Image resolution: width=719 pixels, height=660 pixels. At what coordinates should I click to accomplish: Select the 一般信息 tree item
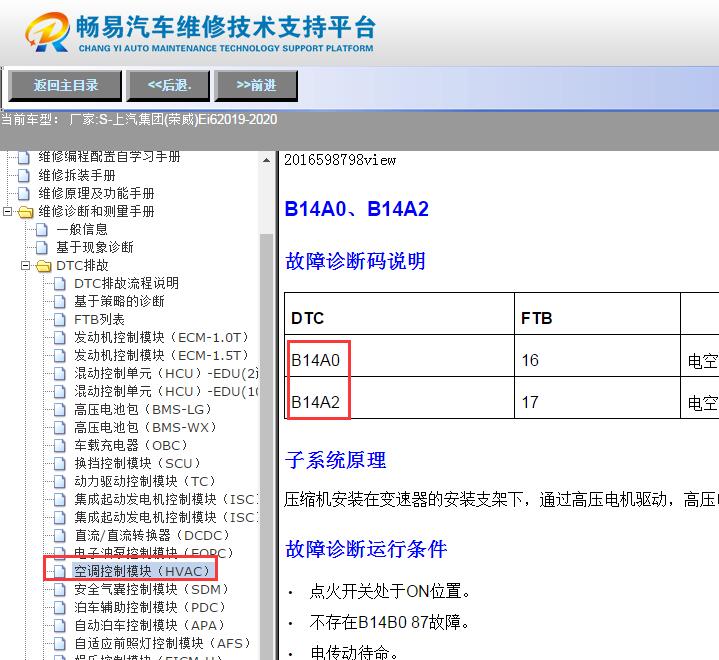[82, 229]
